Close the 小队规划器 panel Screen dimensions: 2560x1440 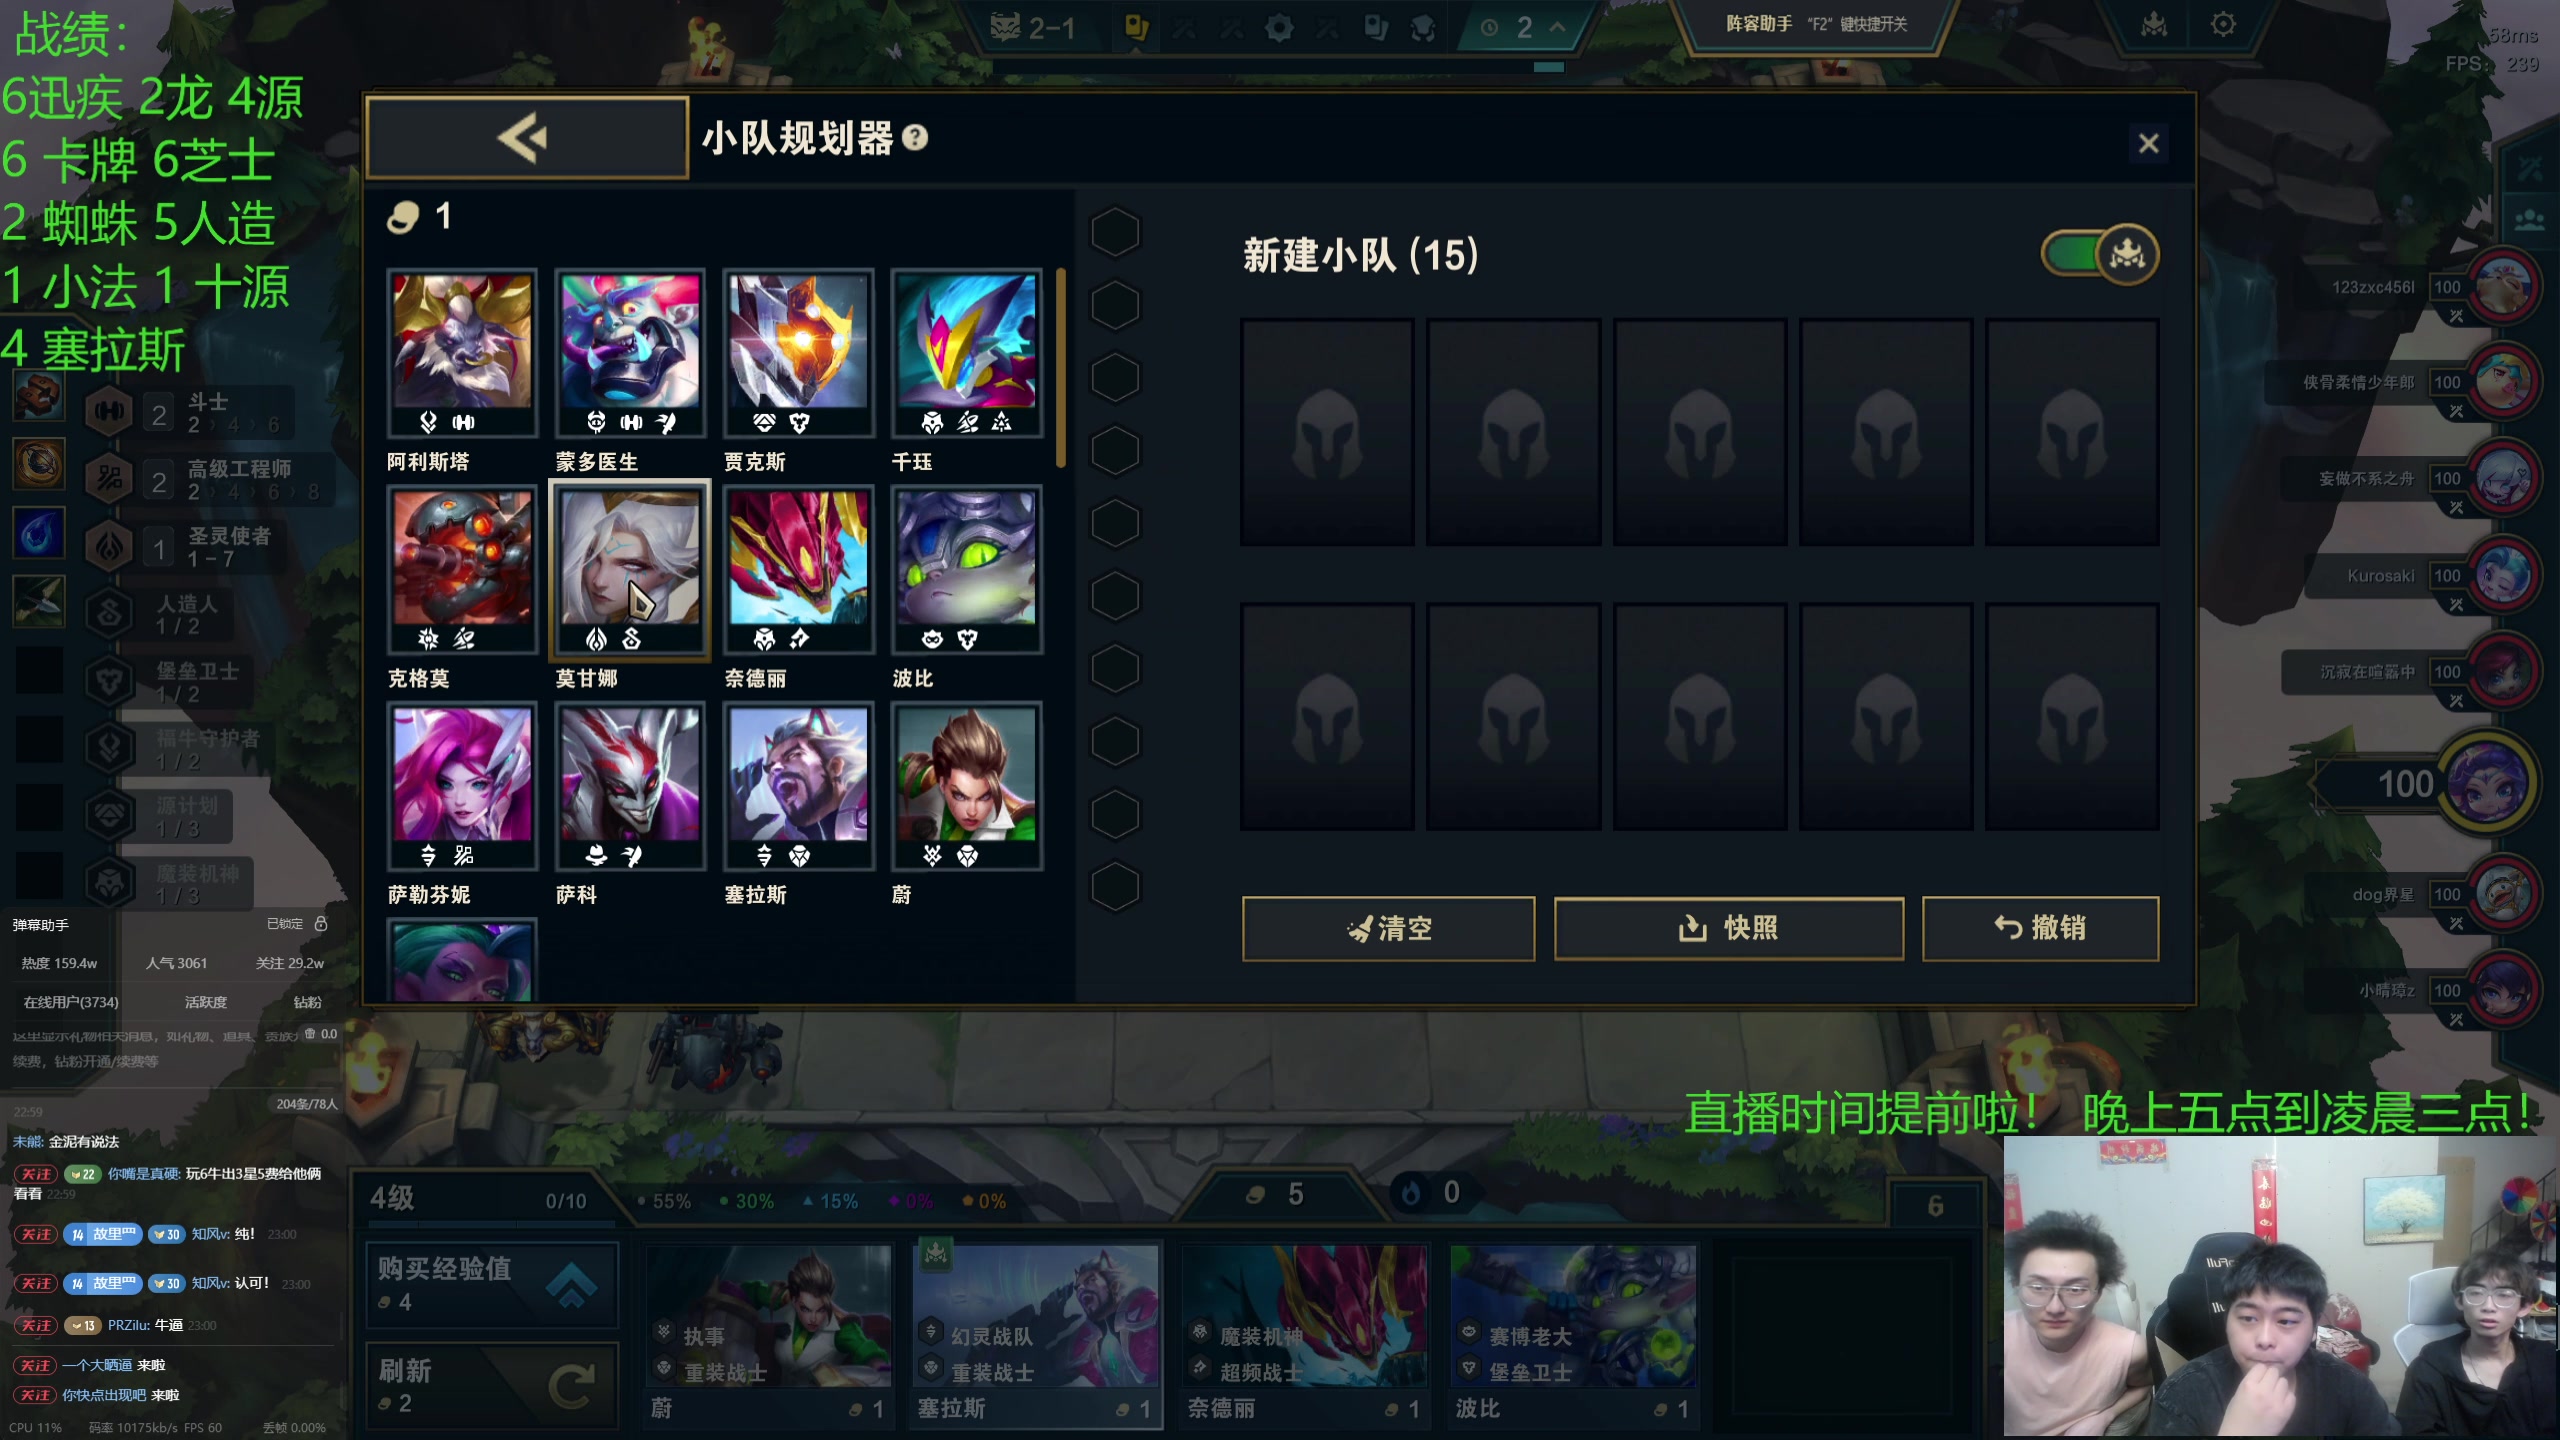click(2148, 143)
